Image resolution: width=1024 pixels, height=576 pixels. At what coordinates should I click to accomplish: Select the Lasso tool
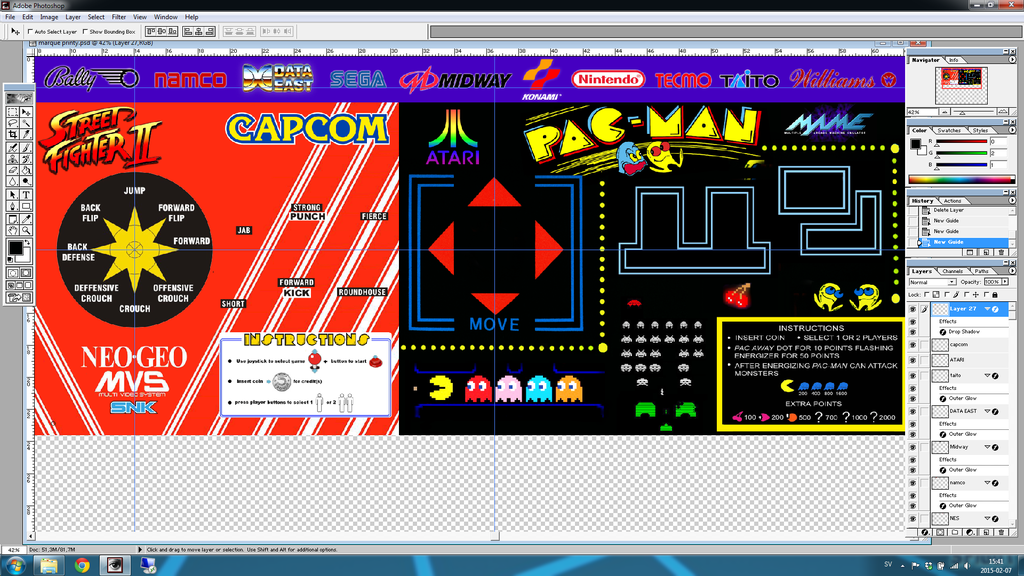pos(12,123)
